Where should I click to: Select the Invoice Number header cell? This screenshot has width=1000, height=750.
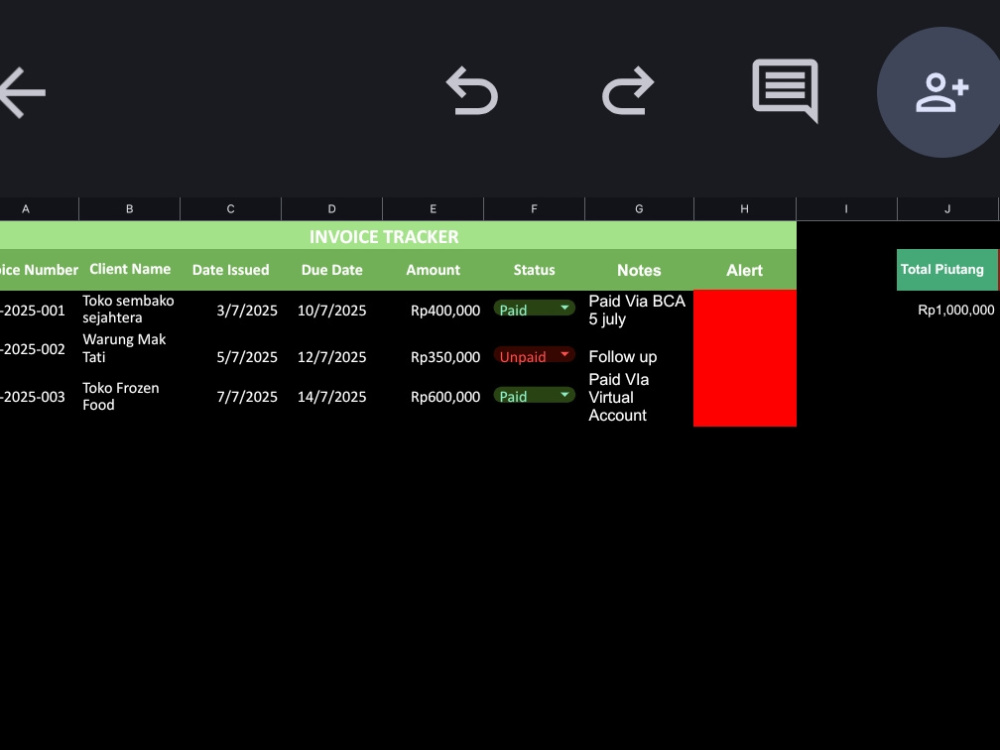(39, 270)
